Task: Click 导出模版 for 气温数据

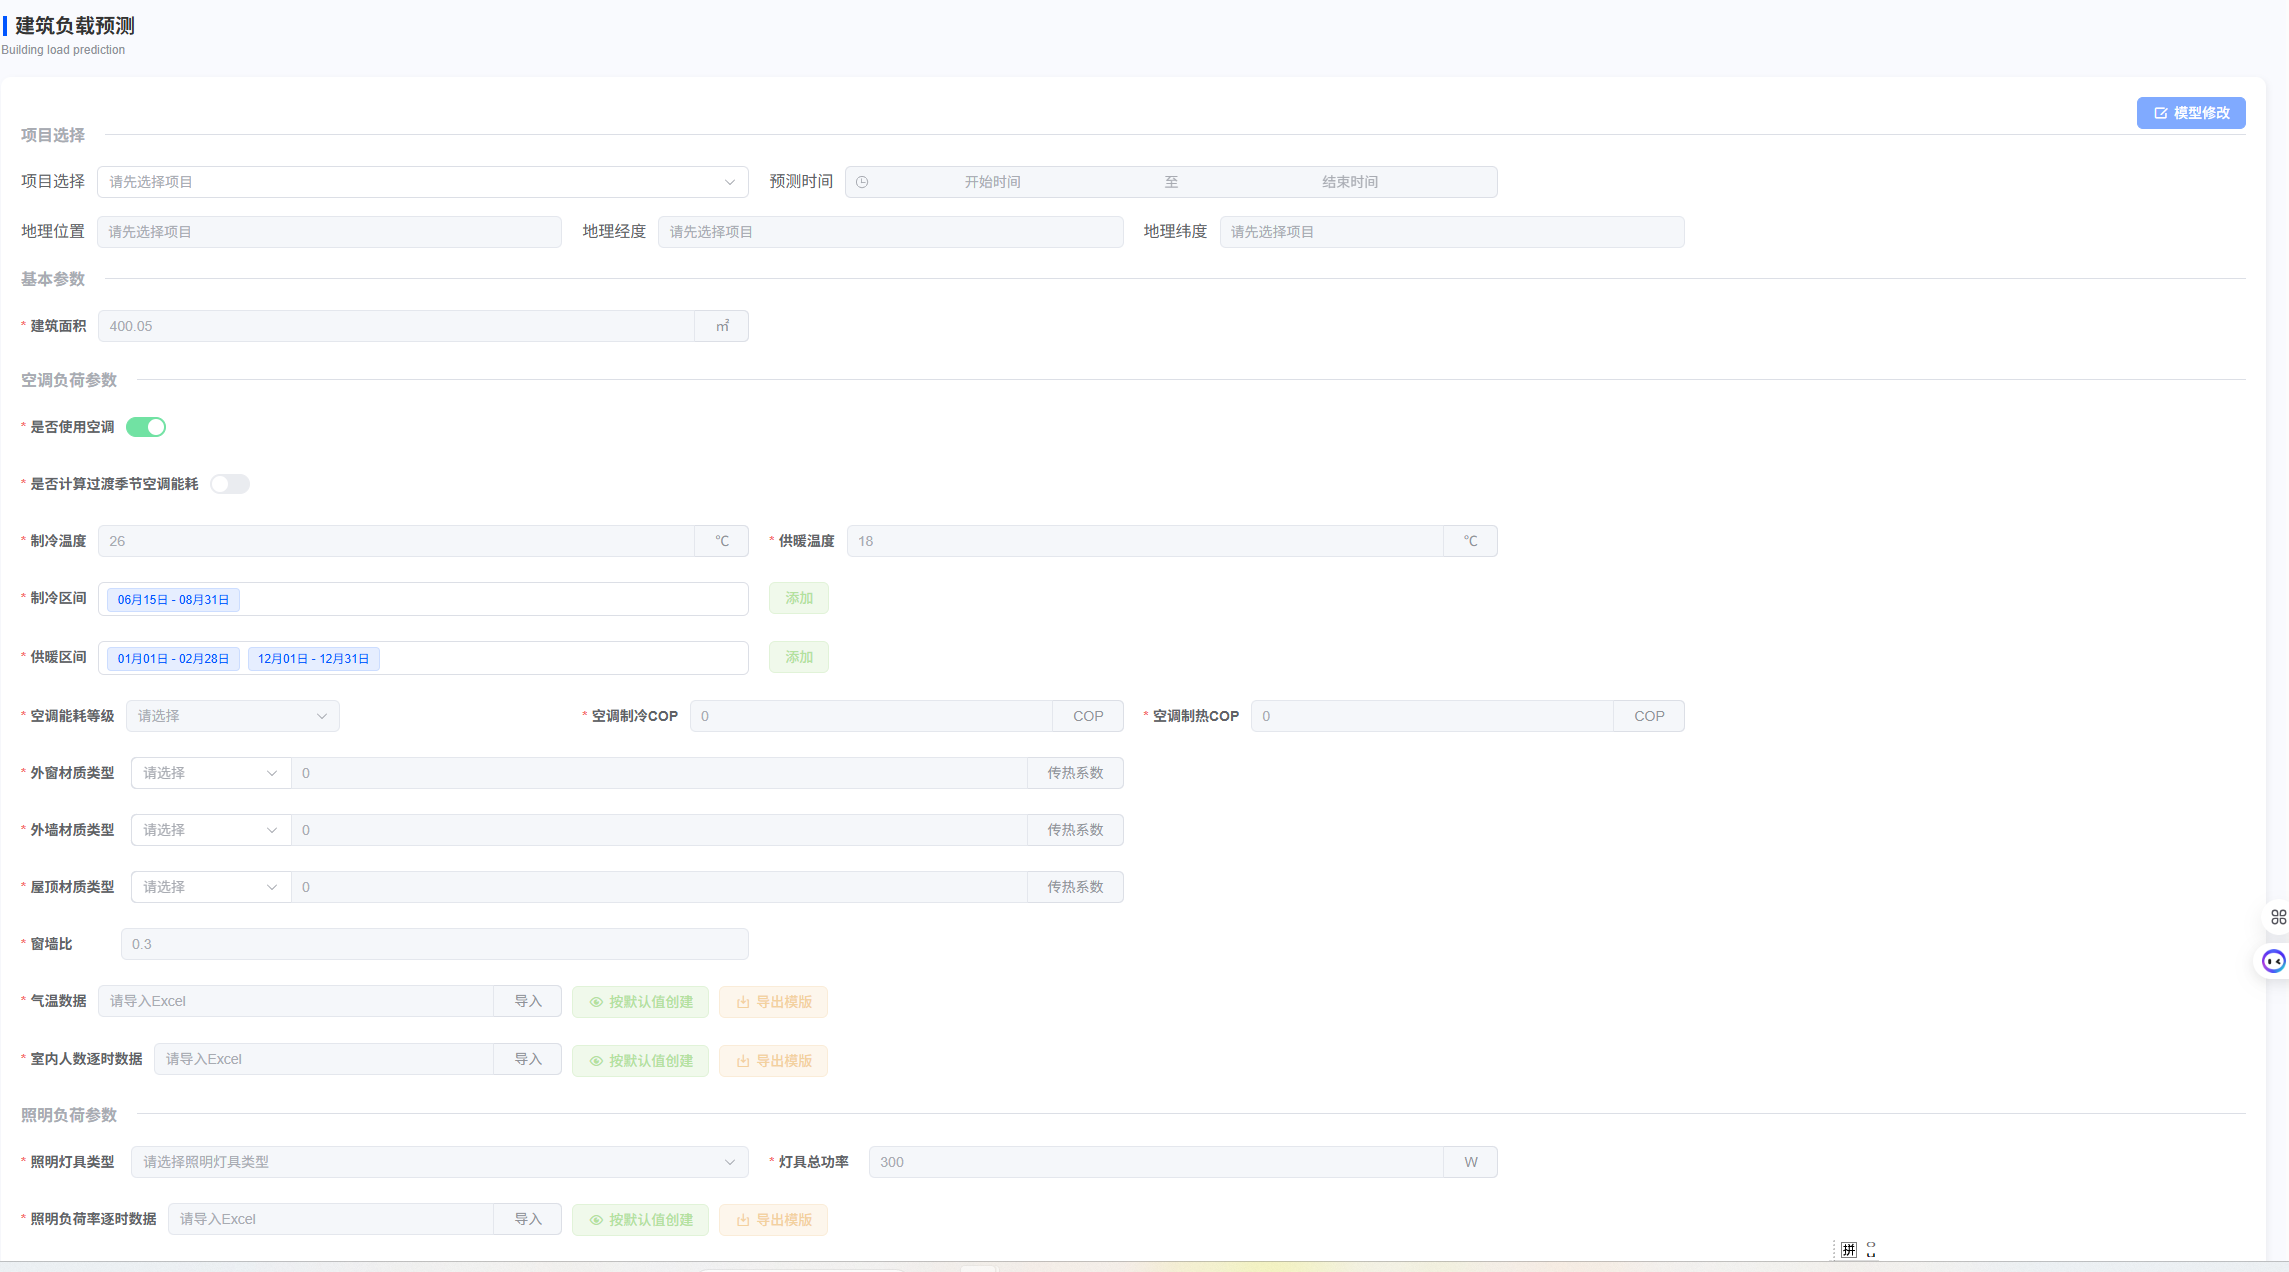Action: pos(773,1002)
